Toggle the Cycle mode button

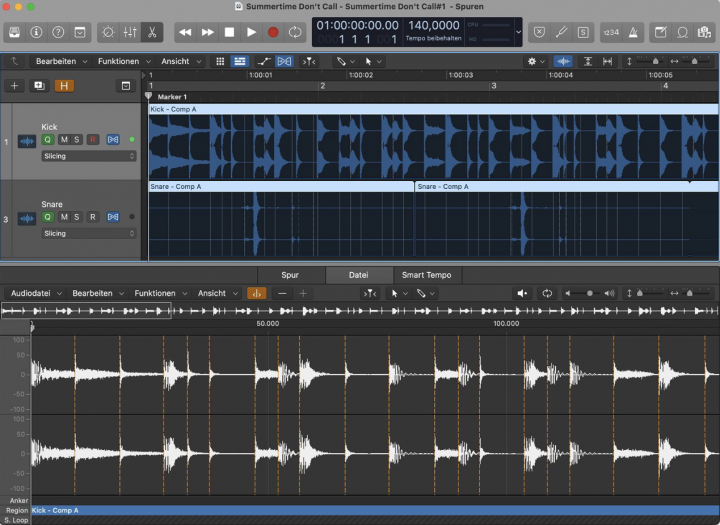(295, 32)
